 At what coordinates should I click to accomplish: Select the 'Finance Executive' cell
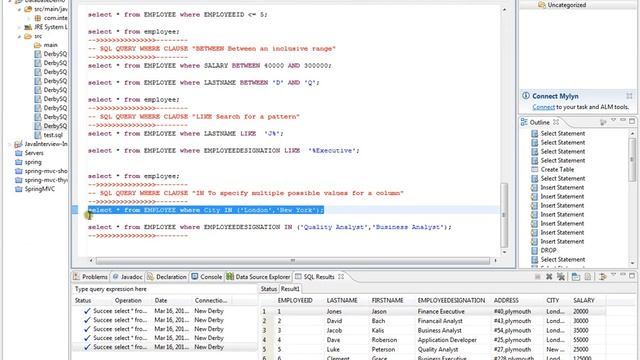[x=441, y=311]
